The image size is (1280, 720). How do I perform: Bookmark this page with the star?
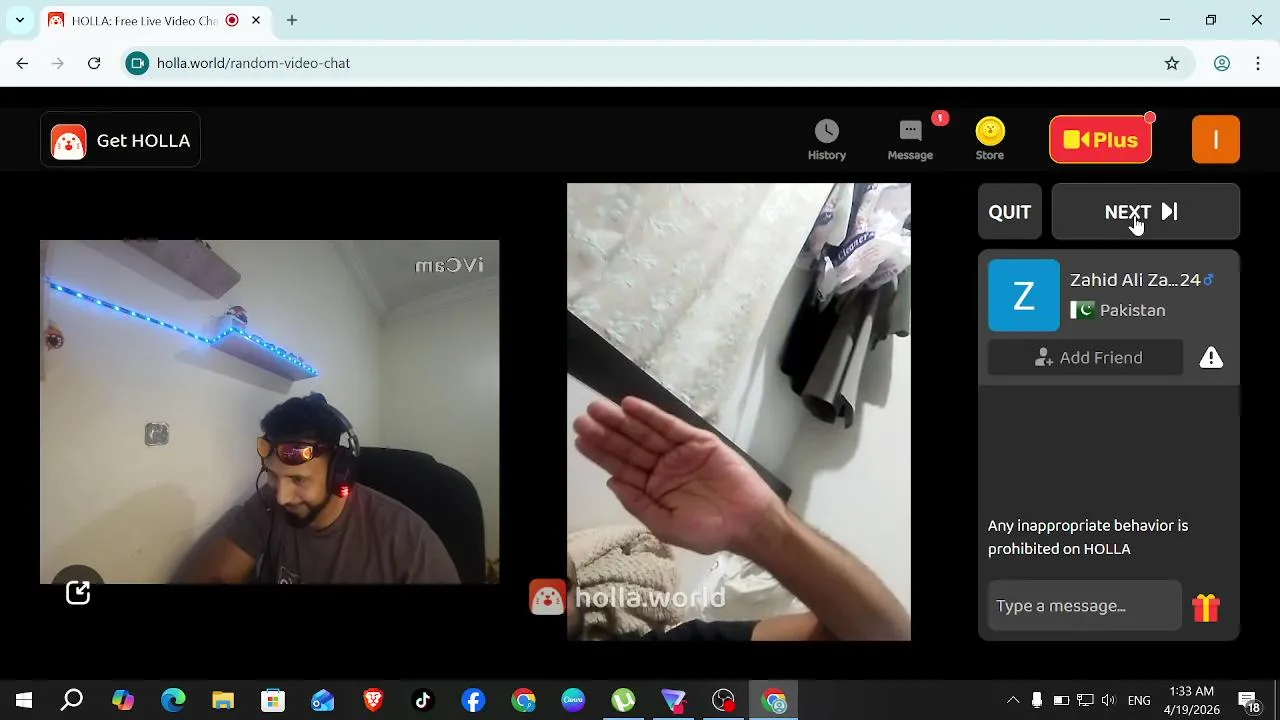pyautogui.click(x=1172, y=63)
